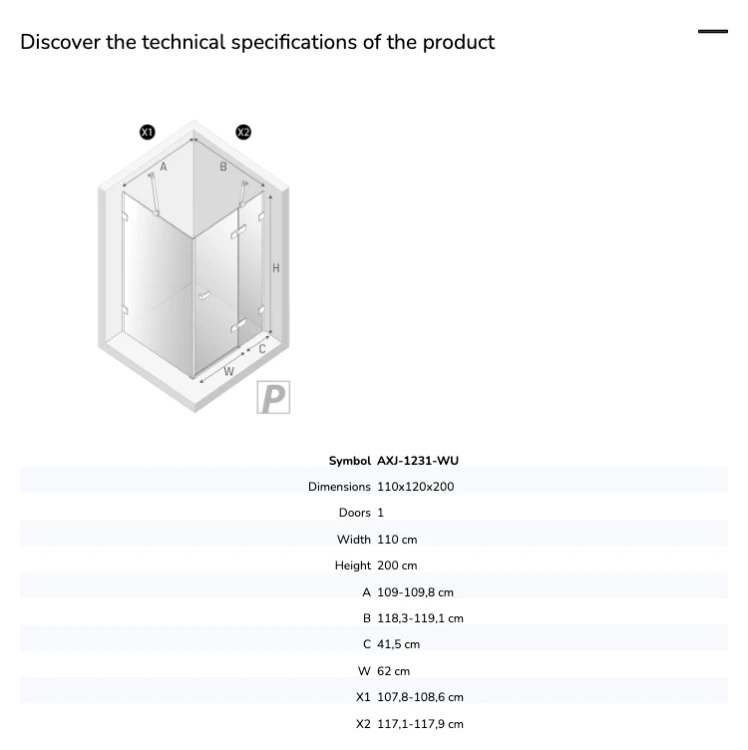
Task: Click the P orientation icon
Action: (x=274, y=397)
